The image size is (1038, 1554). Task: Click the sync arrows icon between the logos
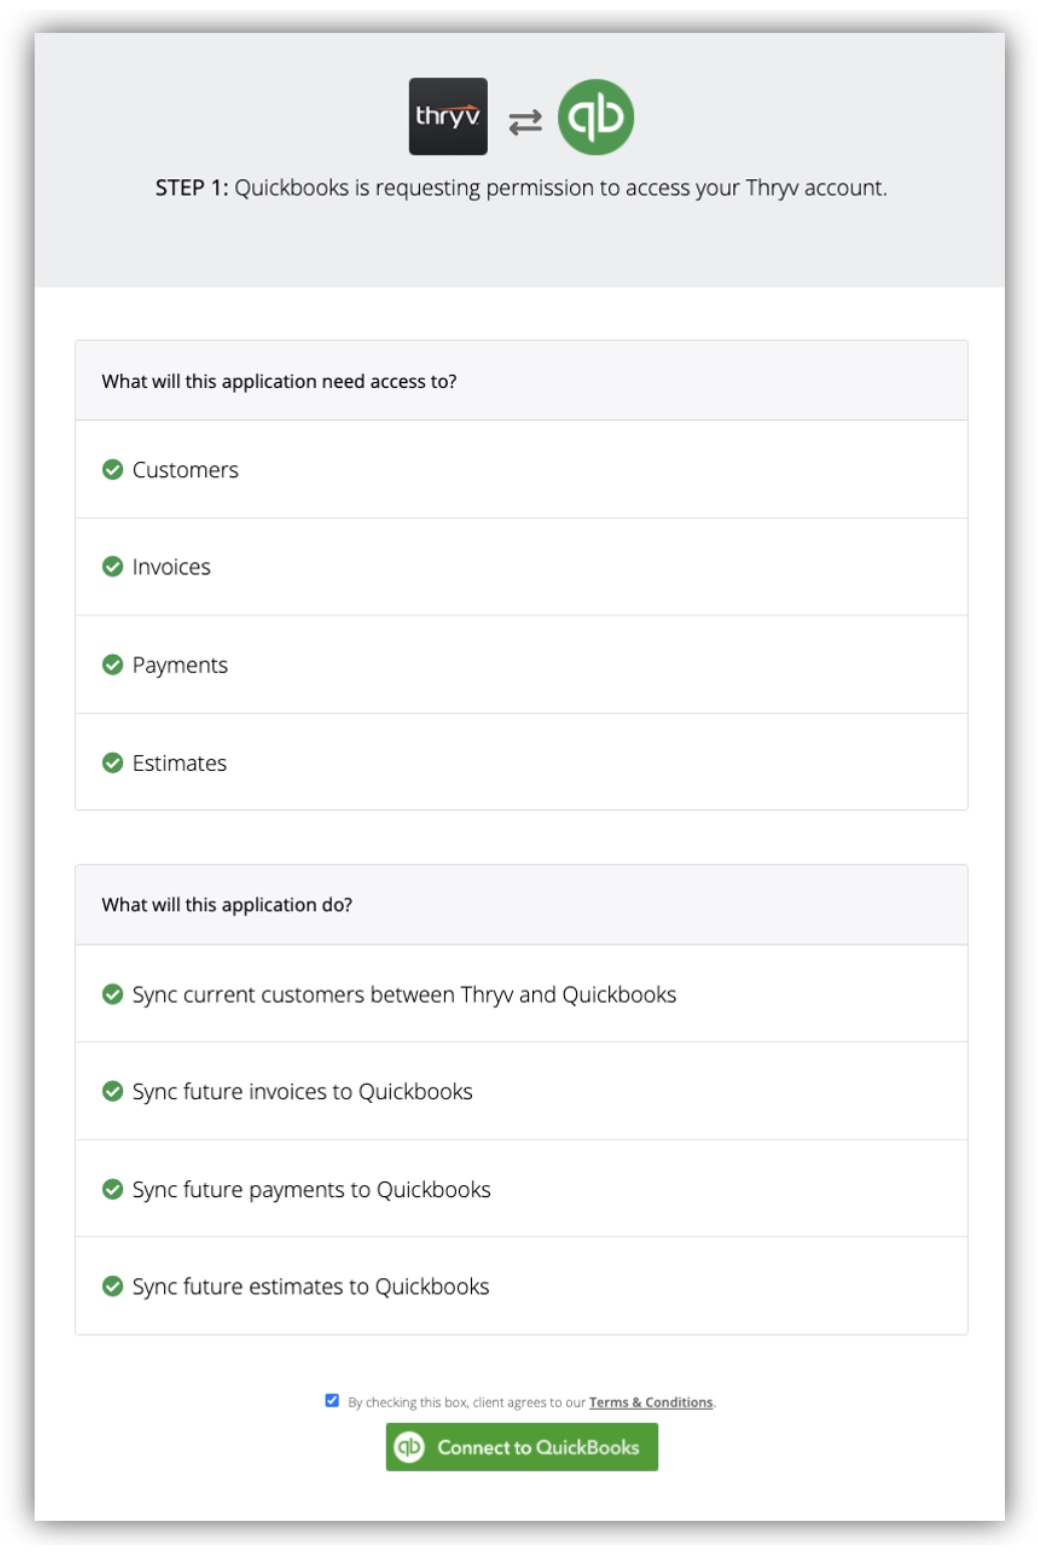tap(524, 122)
